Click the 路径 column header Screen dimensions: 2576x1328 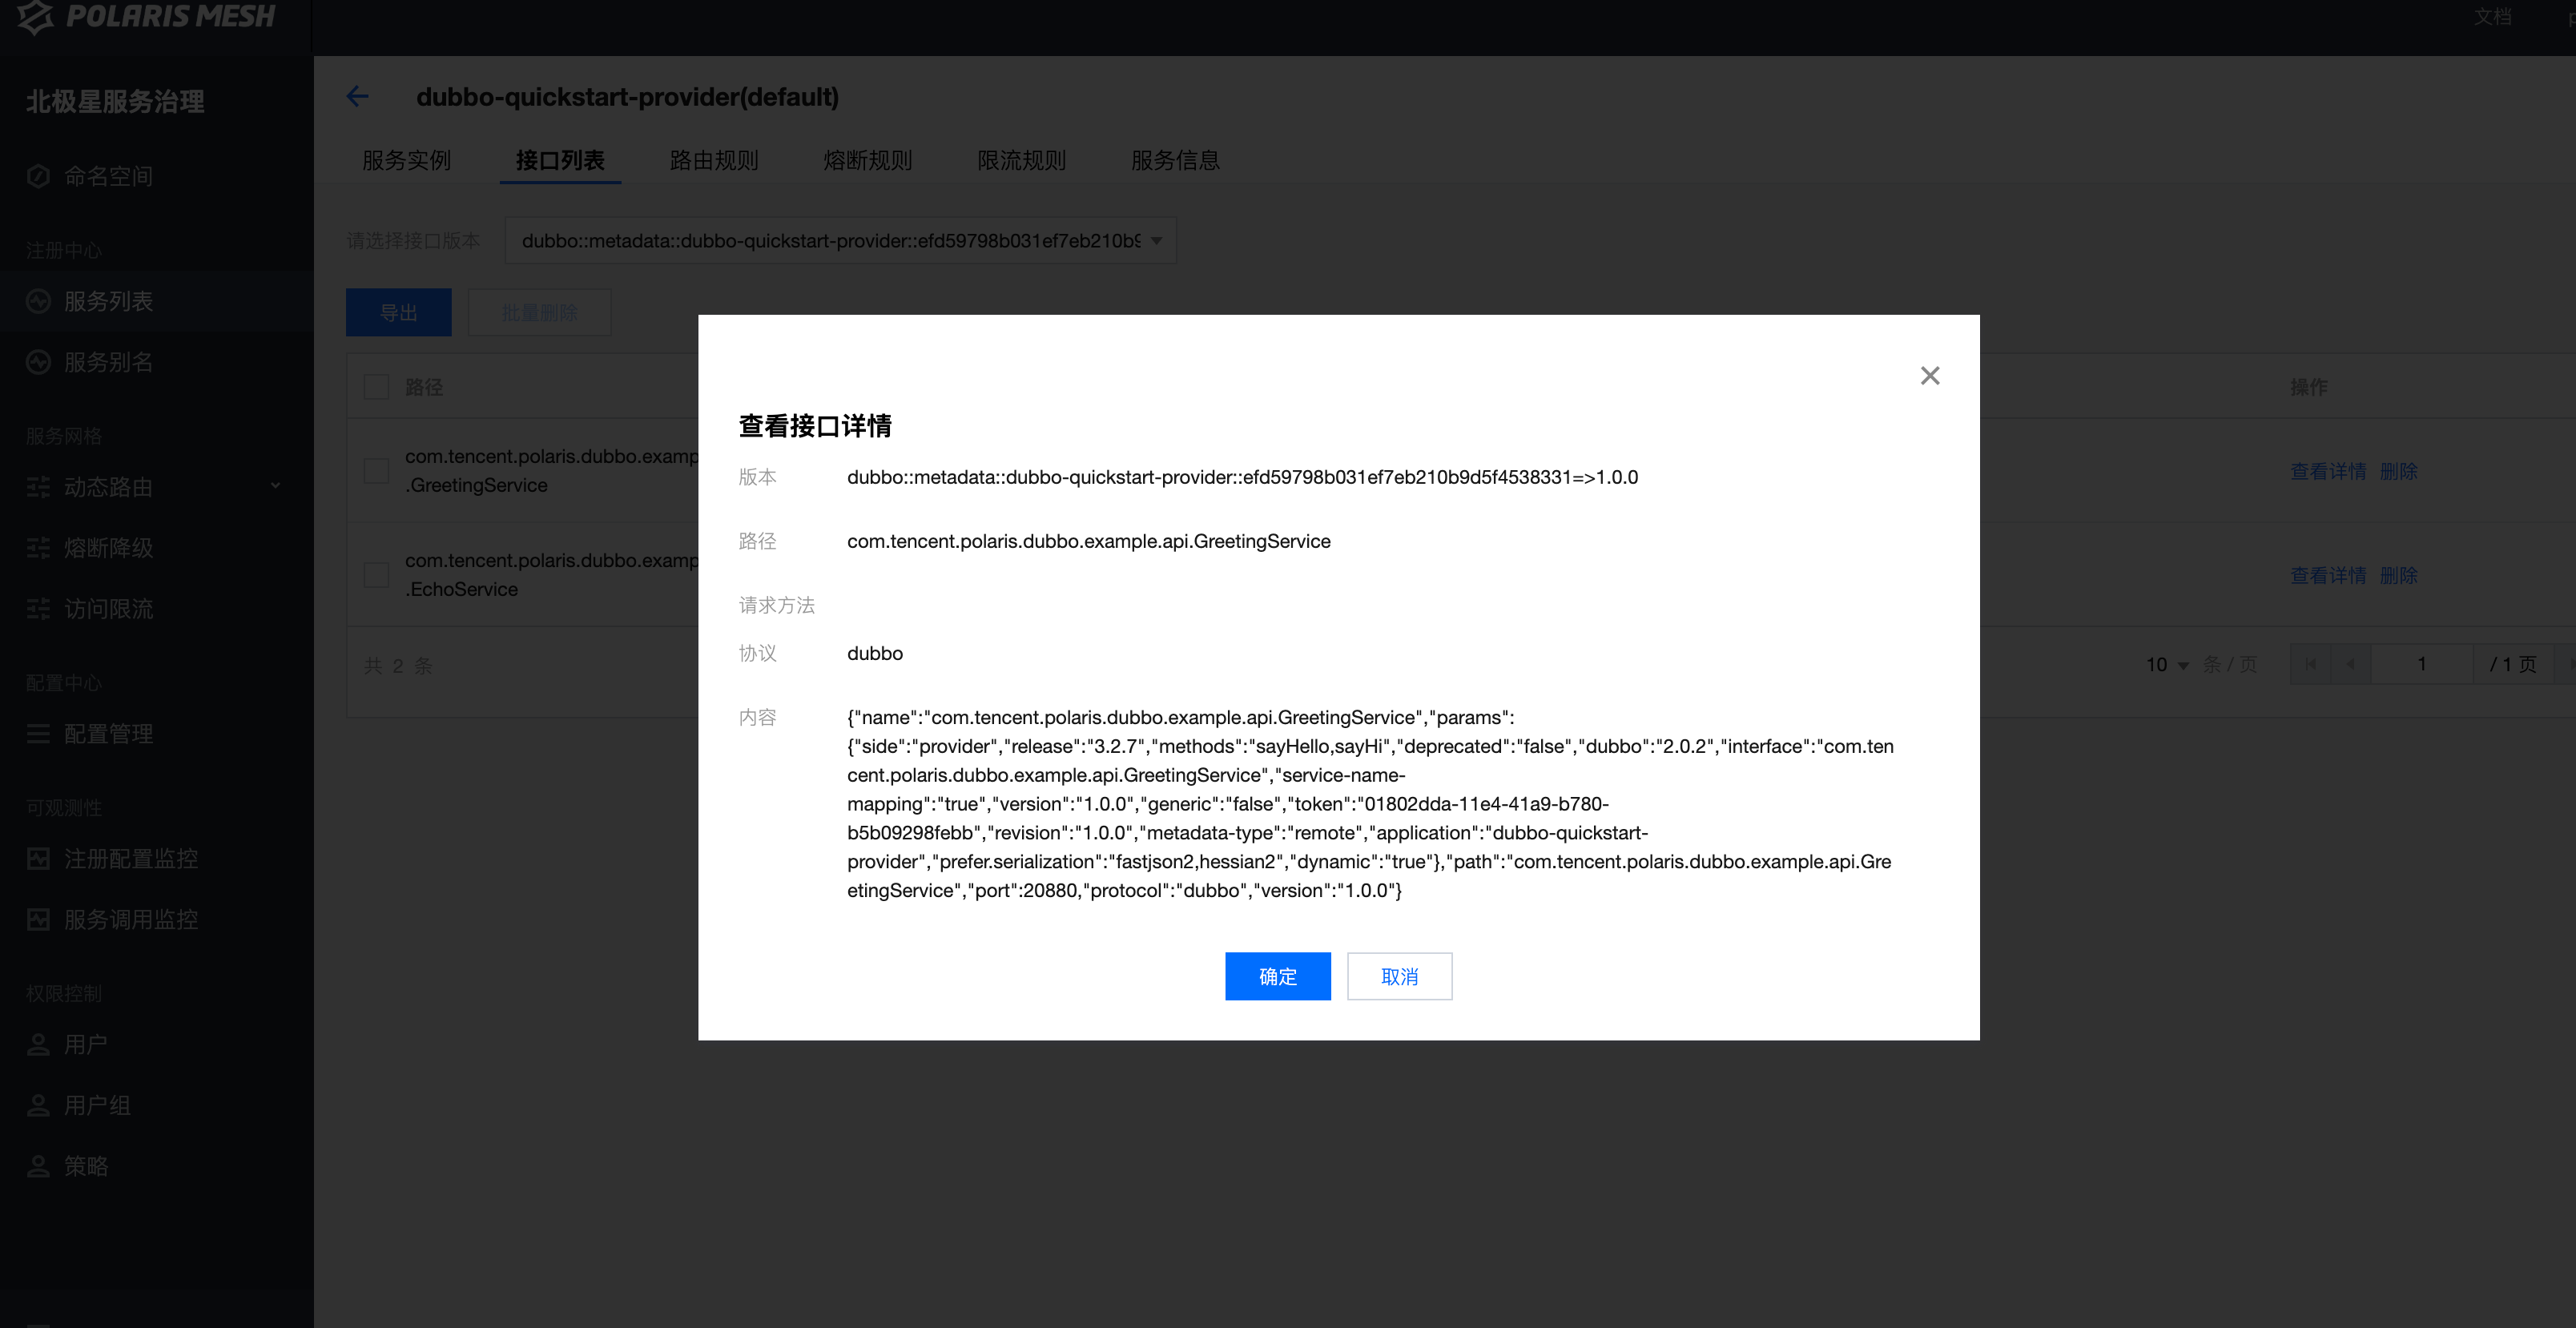point(424,387)
